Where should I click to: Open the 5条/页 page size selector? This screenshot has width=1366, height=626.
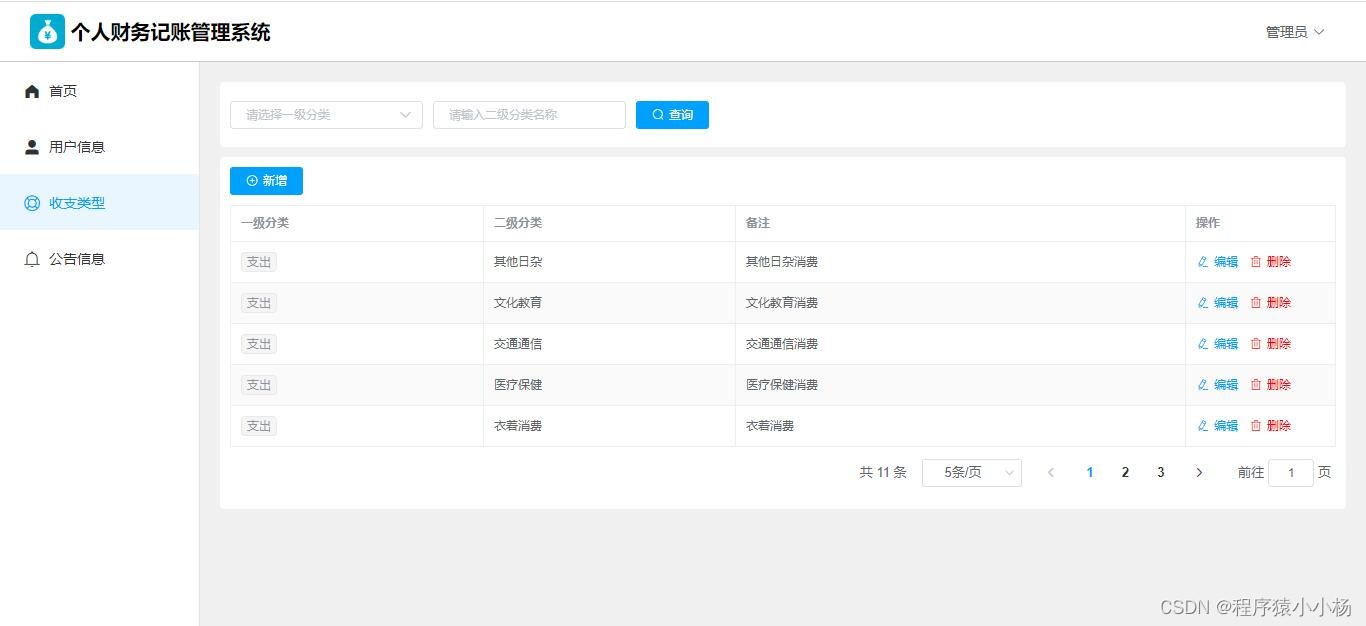pos(972,473)
